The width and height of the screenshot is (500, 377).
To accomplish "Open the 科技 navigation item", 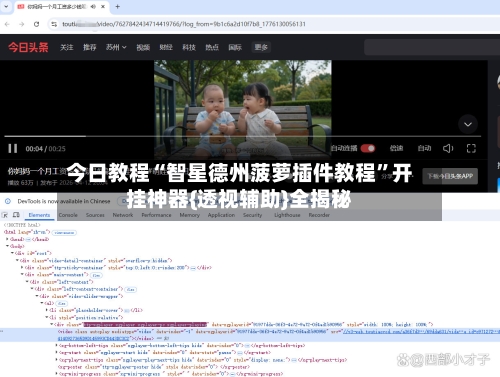I will [x=189, y=47].
